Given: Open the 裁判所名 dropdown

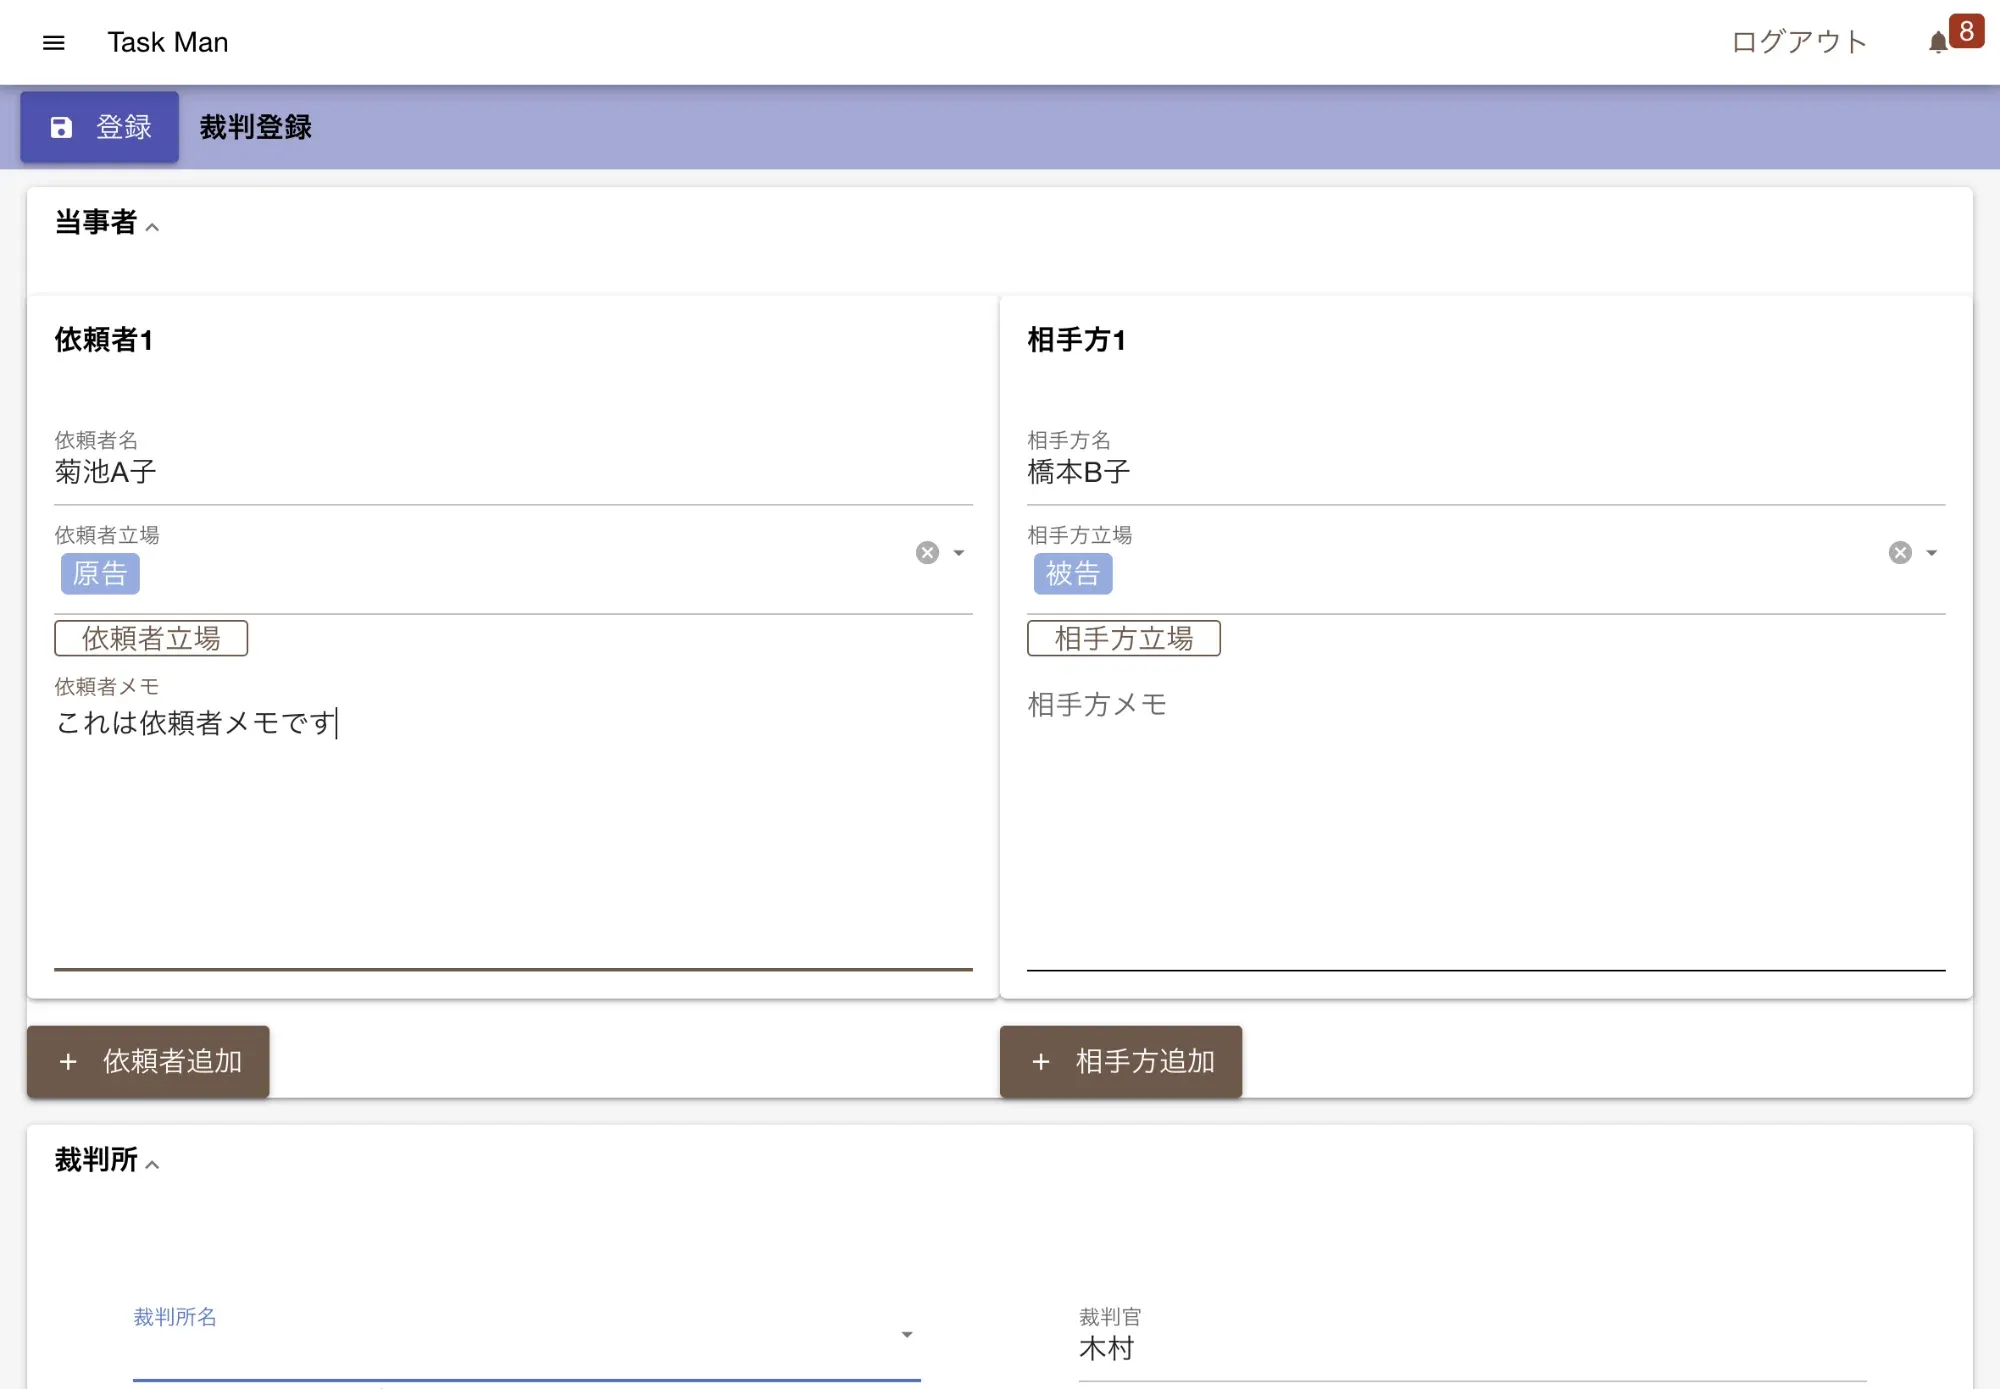Looking at the screenshot, I should (906, 1335).
